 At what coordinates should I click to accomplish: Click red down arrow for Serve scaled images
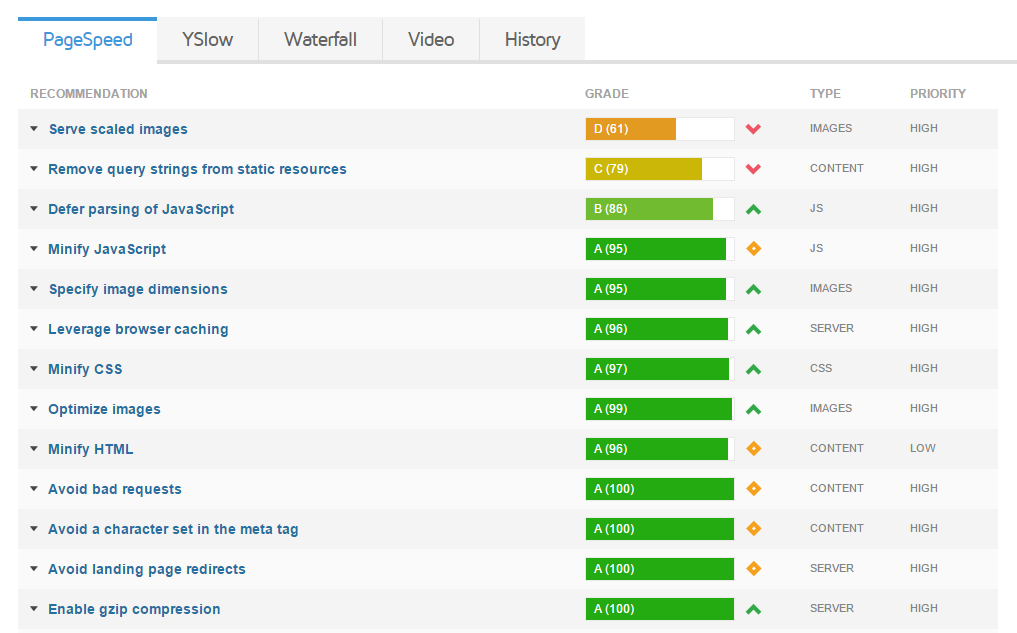[753, 129]
